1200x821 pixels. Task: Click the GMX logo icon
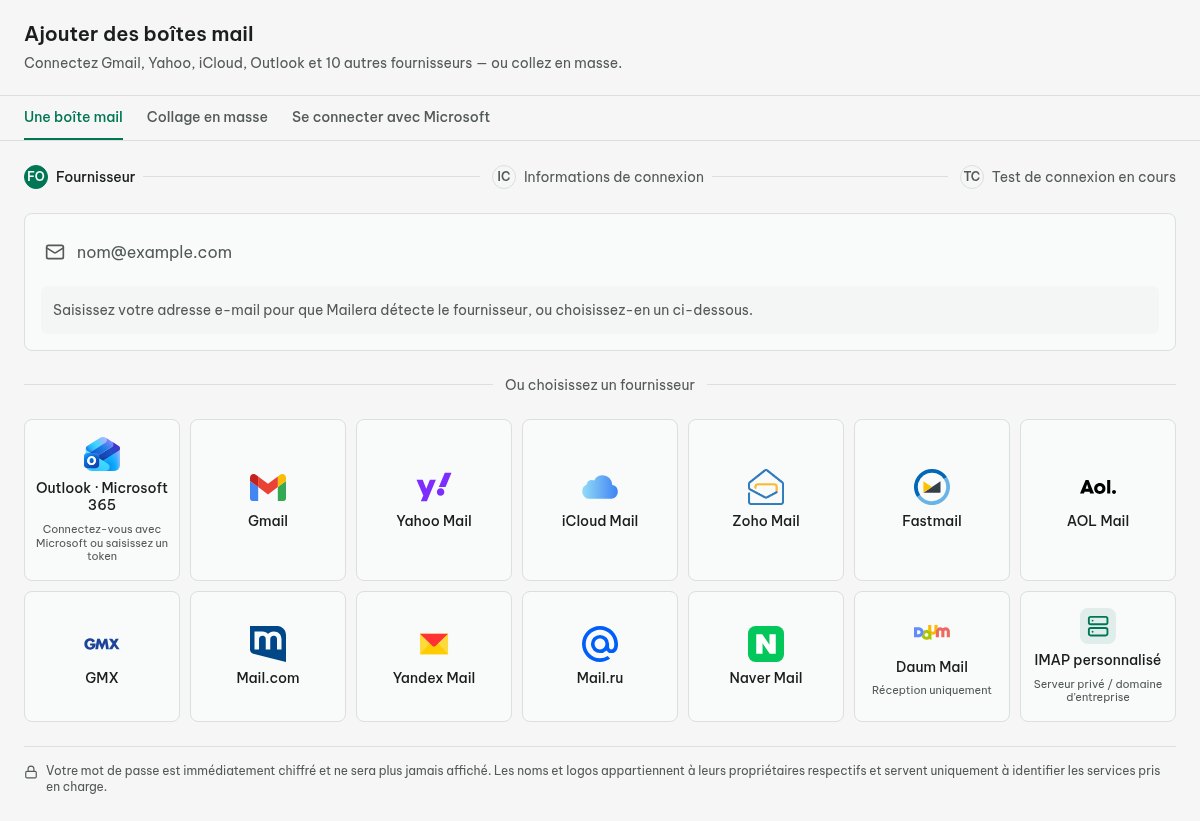pos(102,644)
